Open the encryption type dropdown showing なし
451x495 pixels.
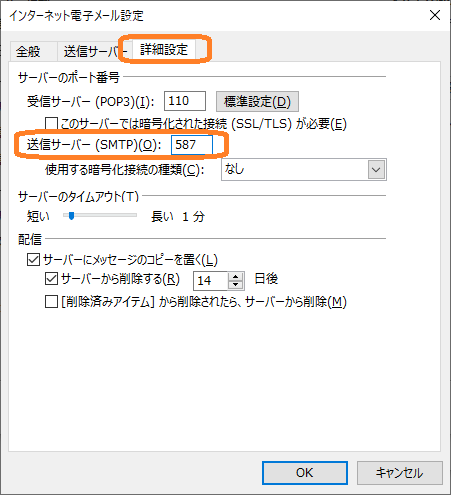[x=304, y=170]
